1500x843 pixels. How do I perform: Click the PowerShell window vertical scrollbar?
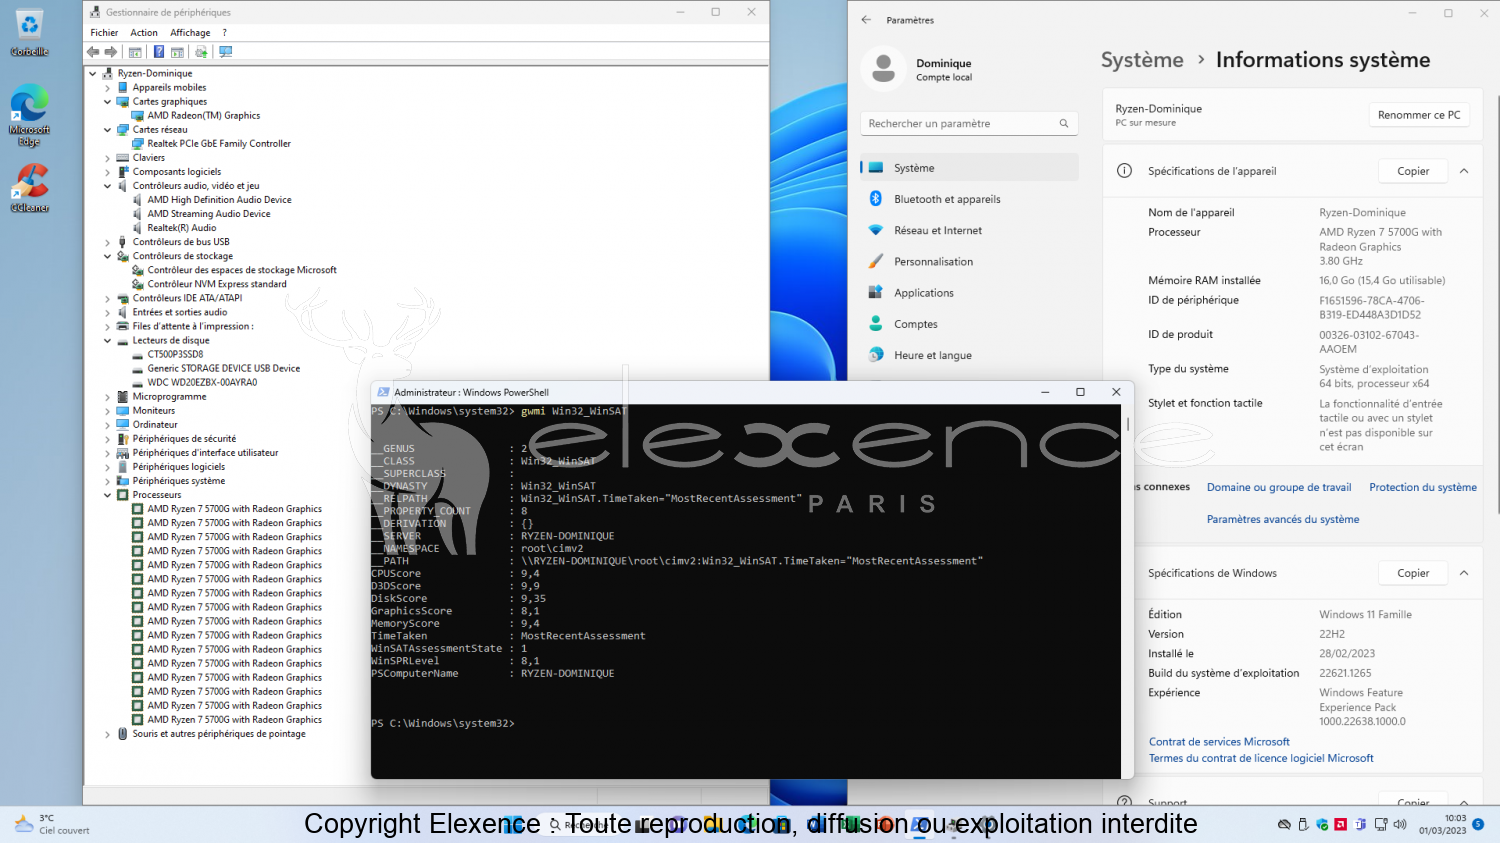pyautogui.click(x=1128, y=591)
